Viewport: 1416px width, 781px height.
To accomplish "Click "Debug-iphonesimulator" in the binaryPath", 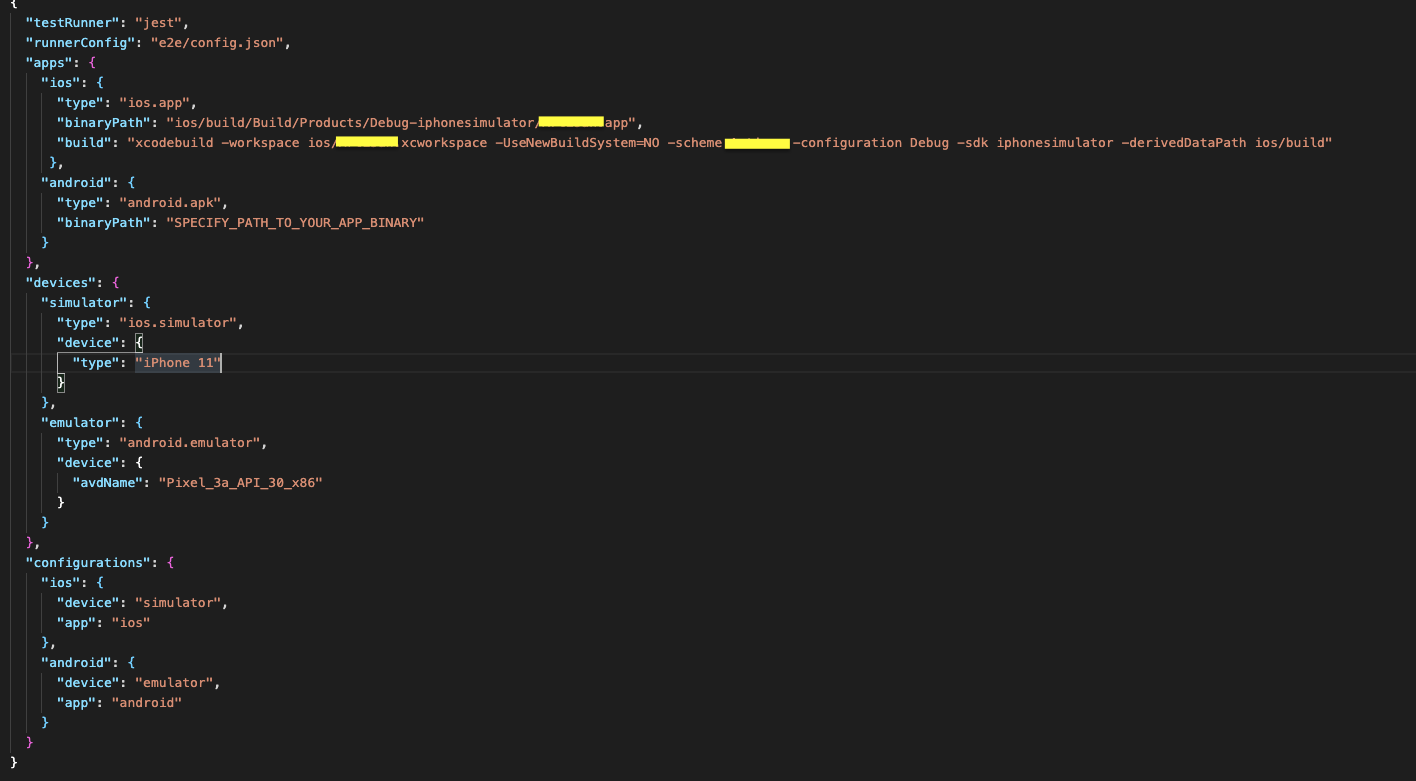I will [454, 122].
